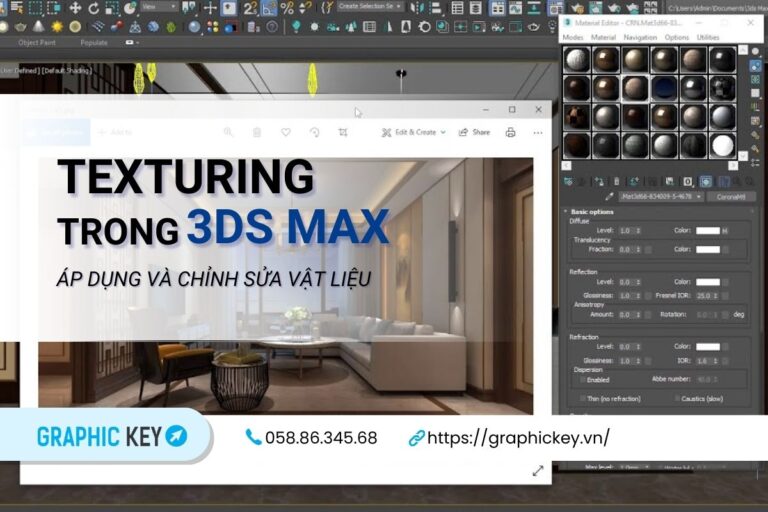Assign material to selection in Material Editor
Screen dimensions: 768x512
point(600,182)
